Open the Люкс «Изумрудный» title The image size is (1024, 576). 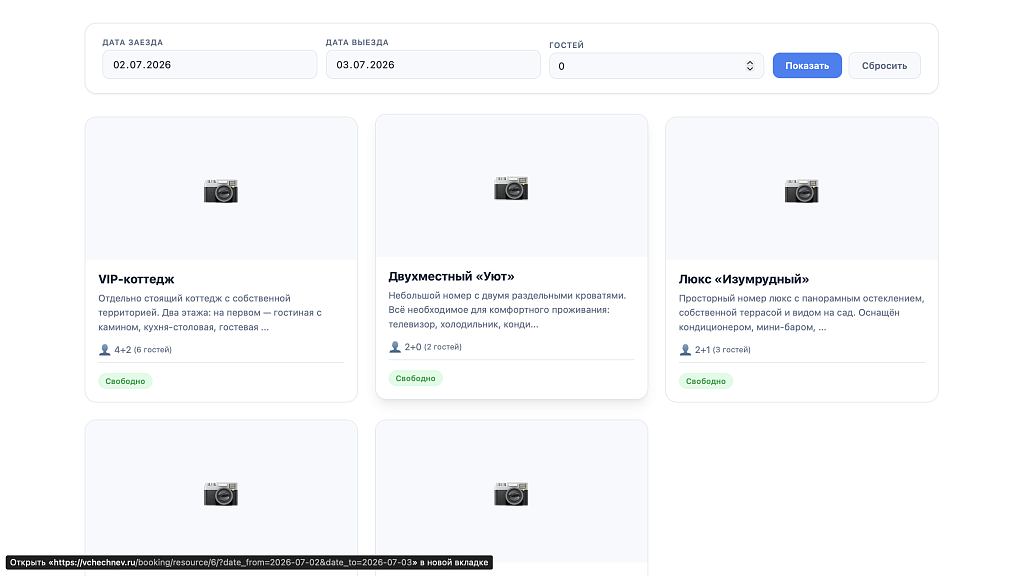point(744,279)
